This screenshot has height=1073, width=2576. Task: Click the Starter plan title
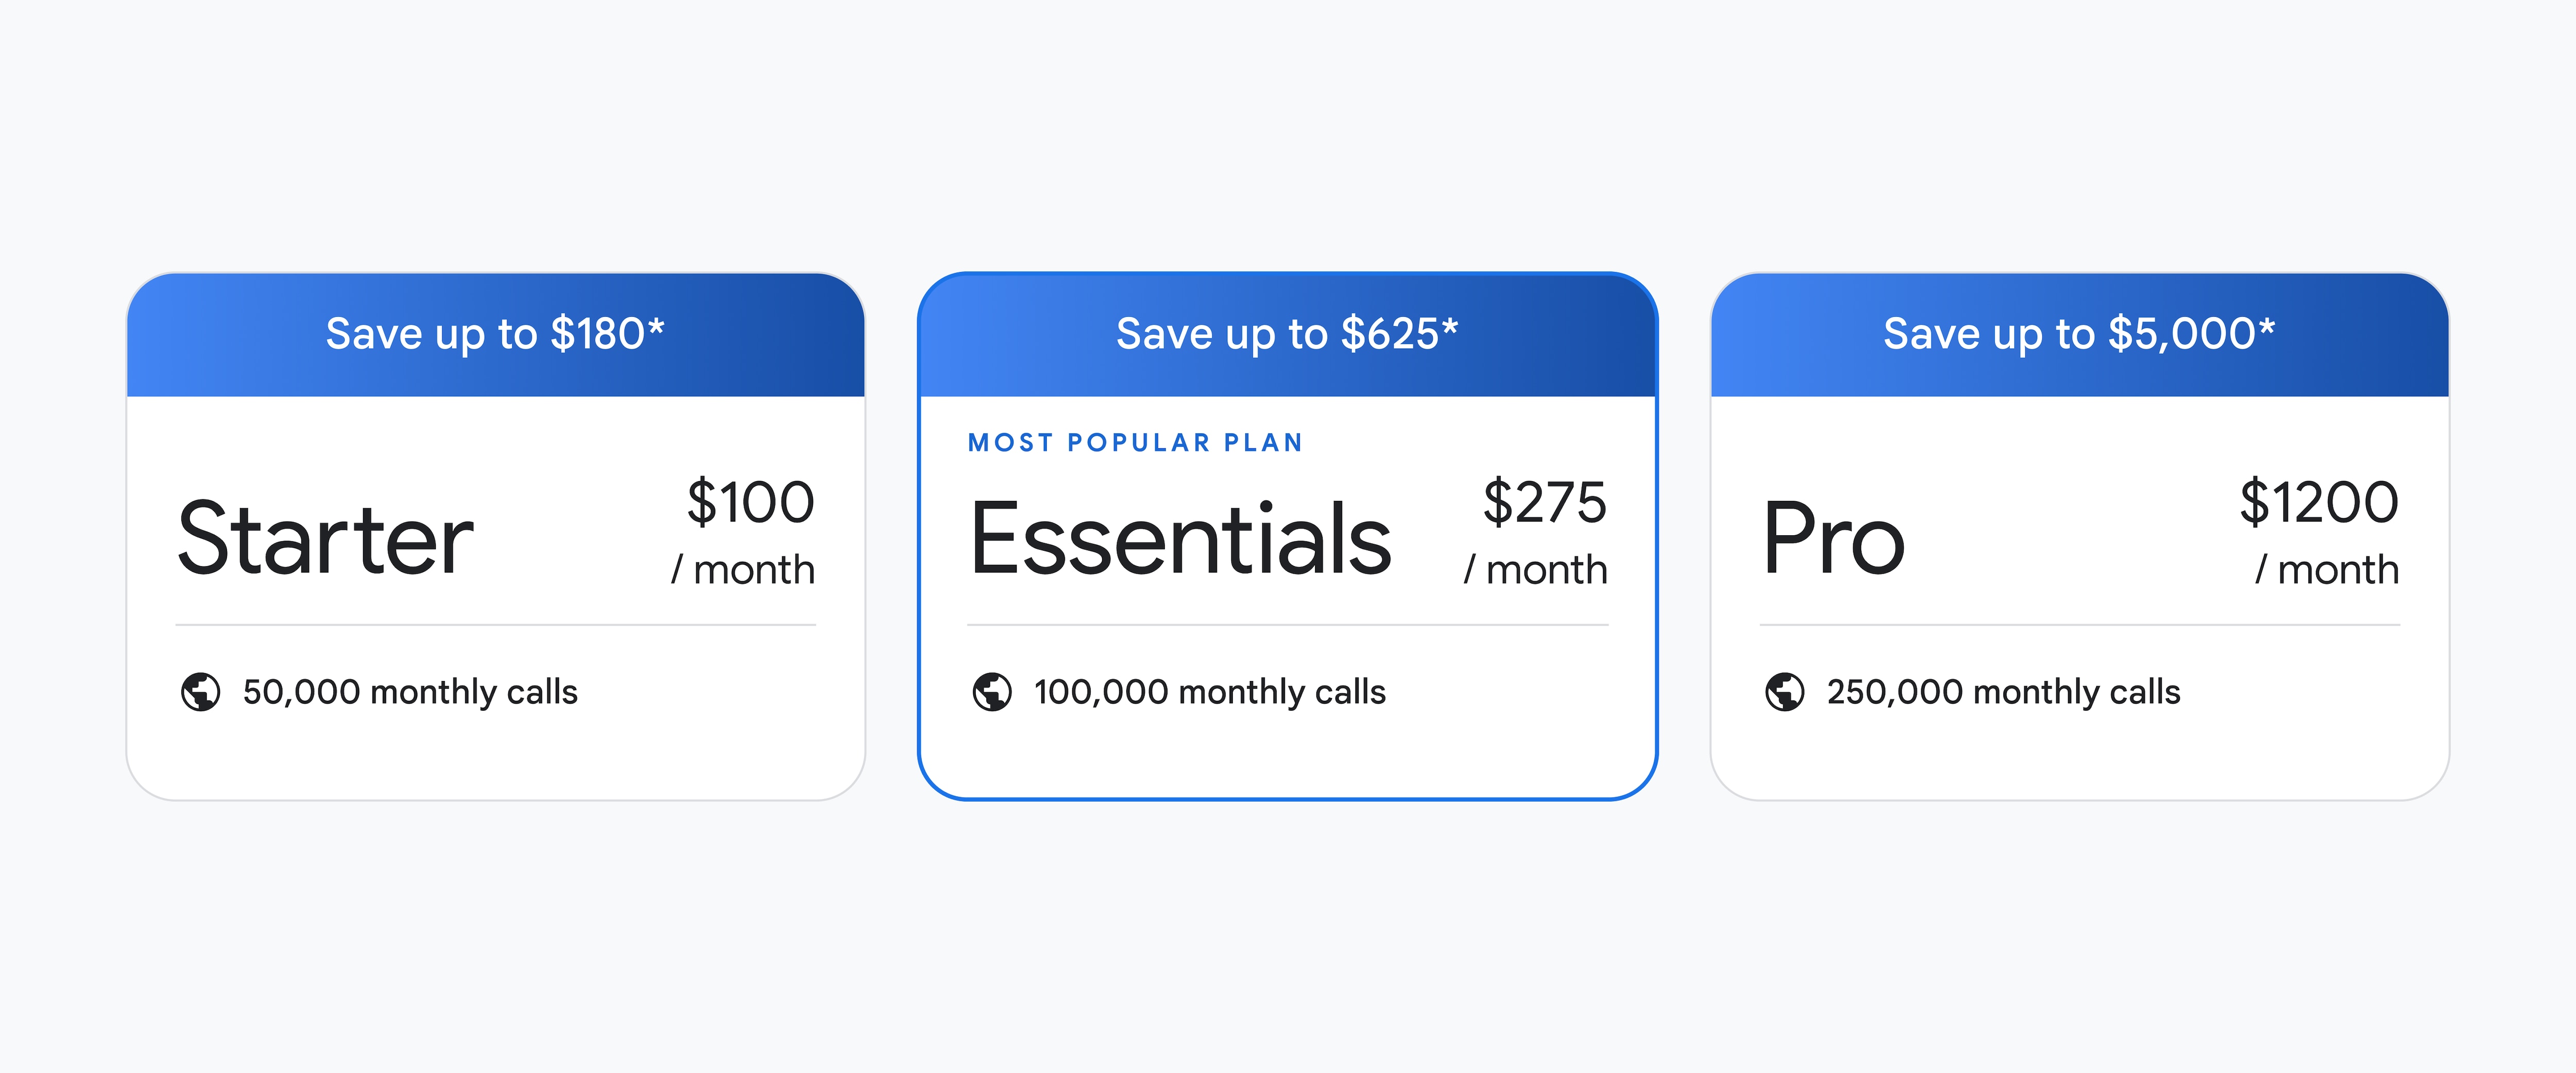pyautogui.click(x=325, y=539)
